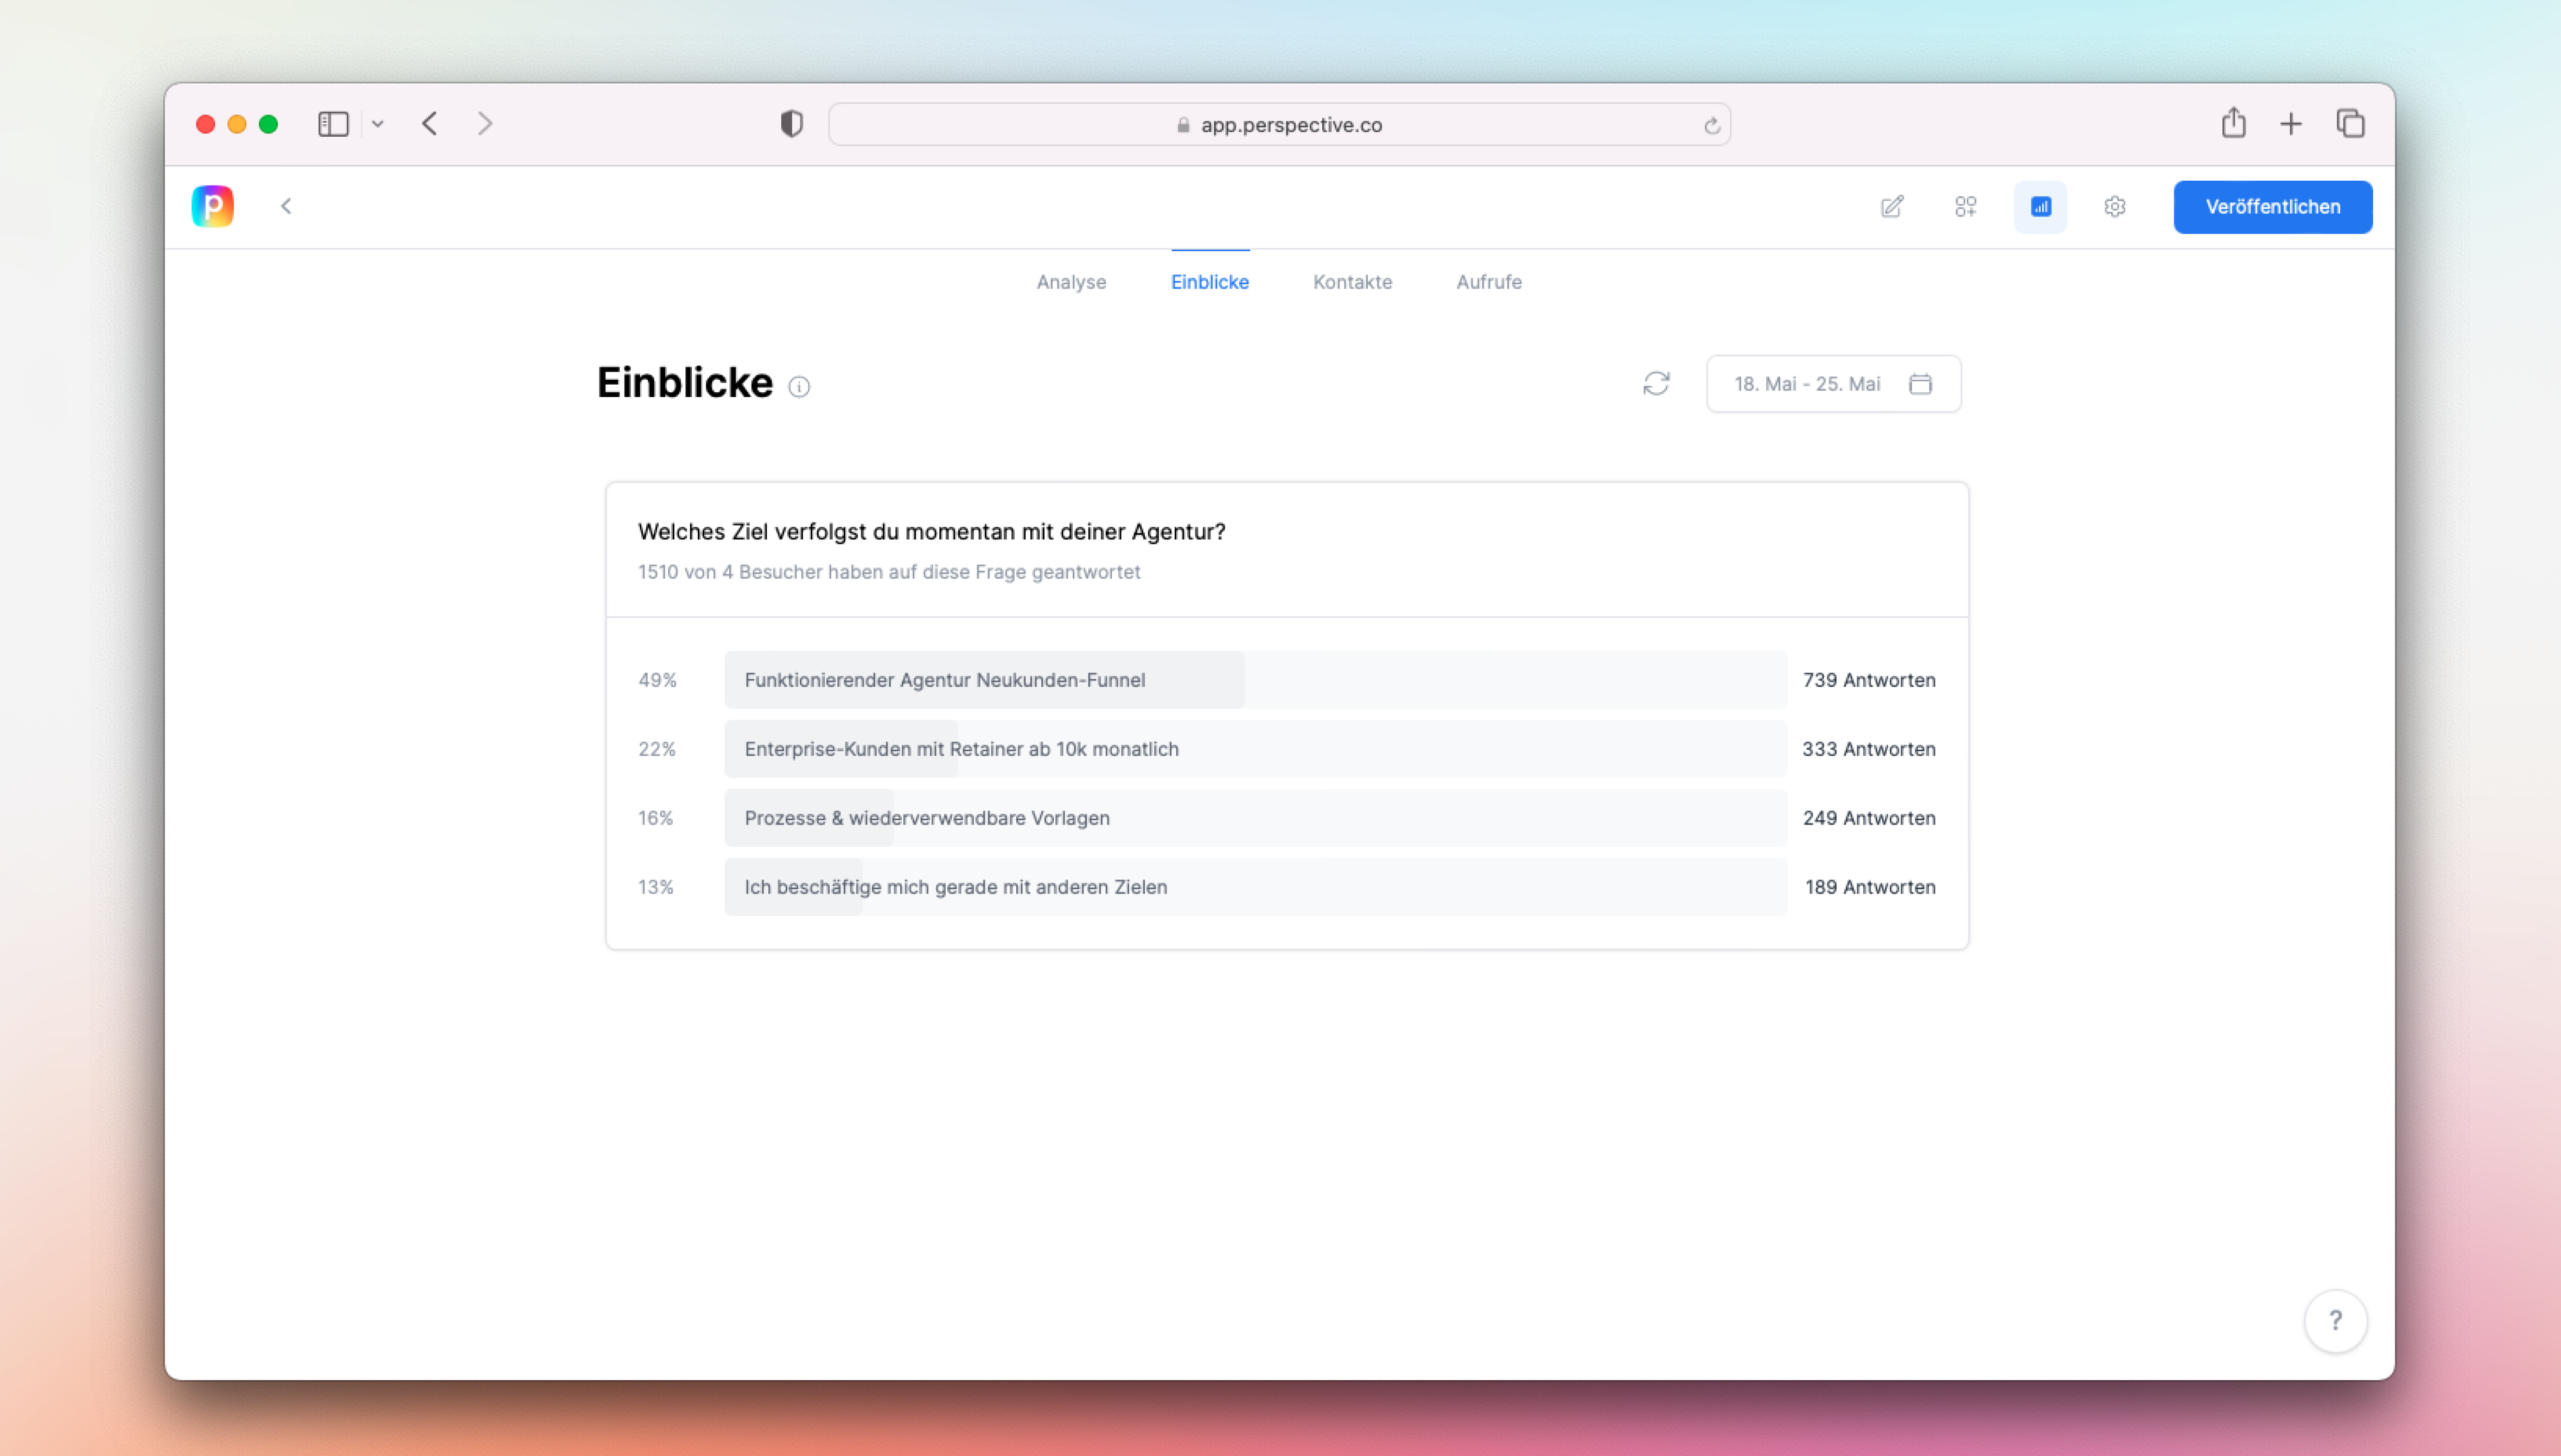Image resolution: width=2561 pixels, height=1456 pixels.
Task: Click the Perspective logo icon
Action: pos(212,206)
